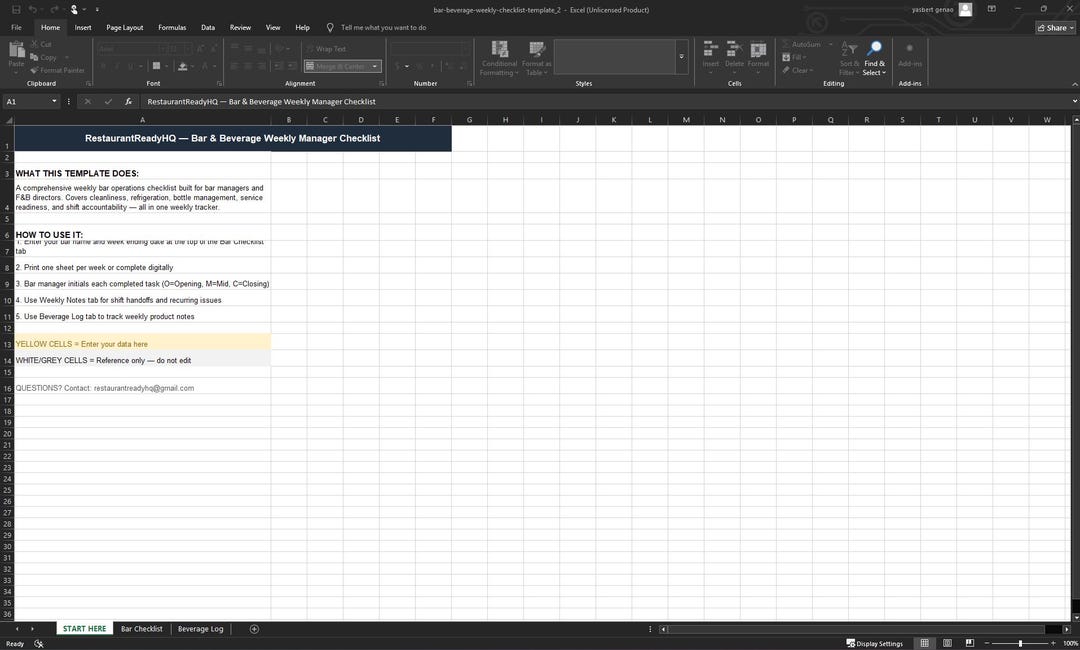Image resolution: width=1080 pixels, height=650 pixels.
Task: Toggle Touch/Mouse mode icon in title bar
Action: (x=74, y=10)
